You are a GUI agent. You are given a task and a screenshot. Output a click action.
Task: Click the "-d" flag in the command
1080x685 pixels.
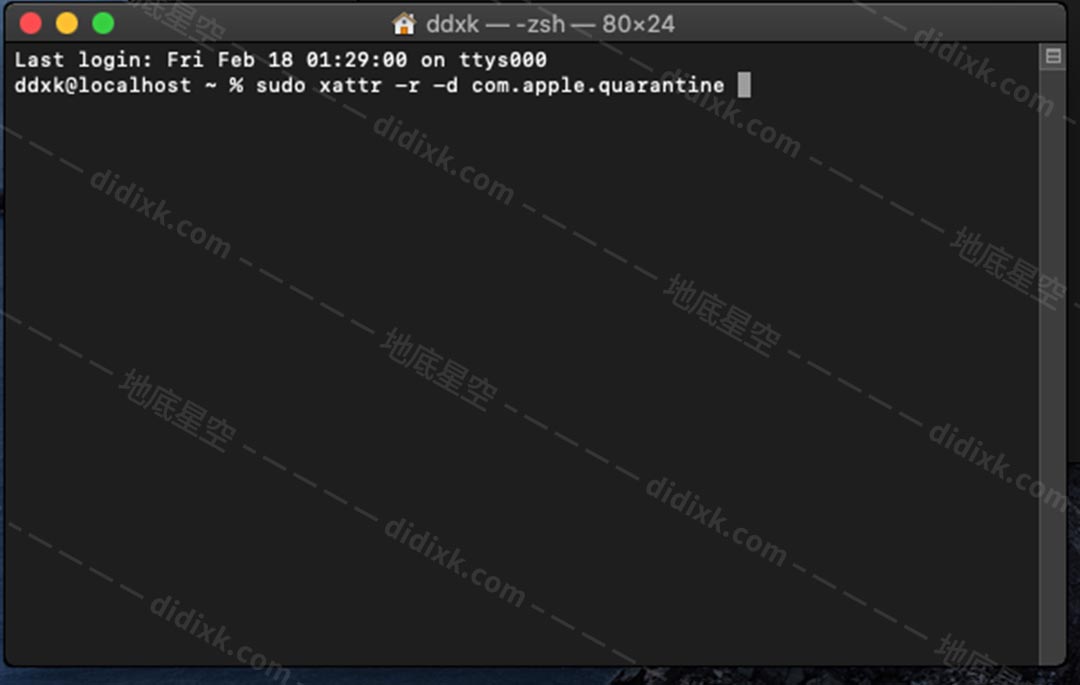[446, 85]
